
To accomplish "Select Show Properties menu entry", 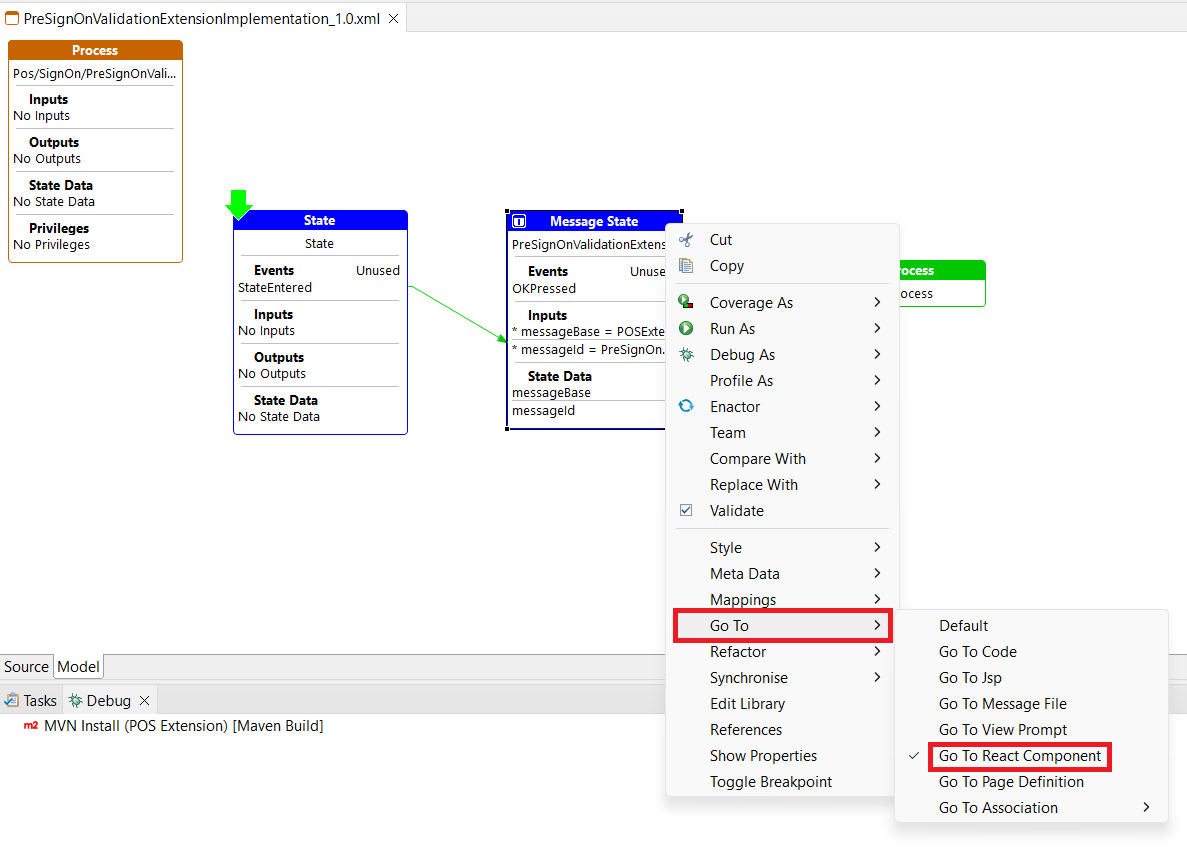I will [x=763, y=756].
